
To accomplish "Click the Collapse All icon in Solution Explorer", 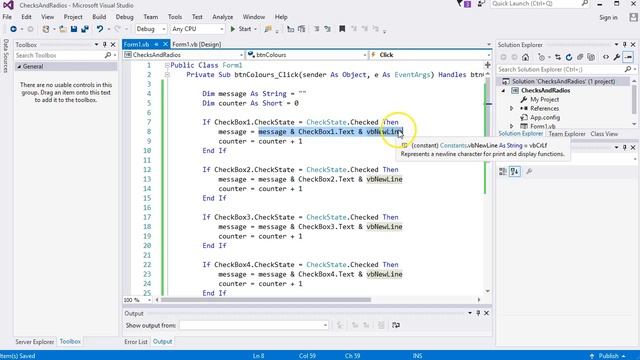I will [580, 57].
